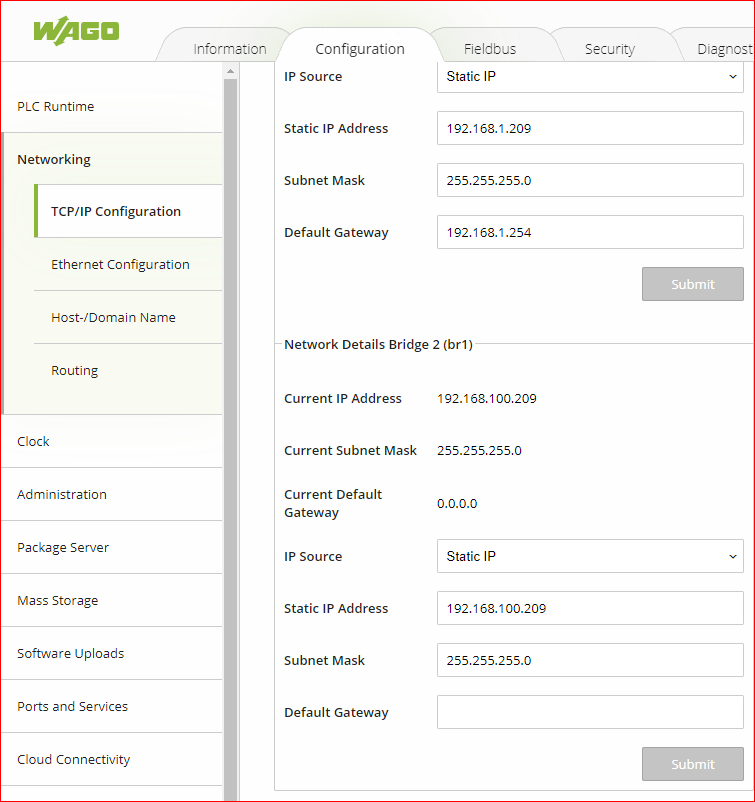The image size is (755, 802).
Task: Click the empty Bridge 2 Default Gateway field
Action: click(x=590, y=712)
